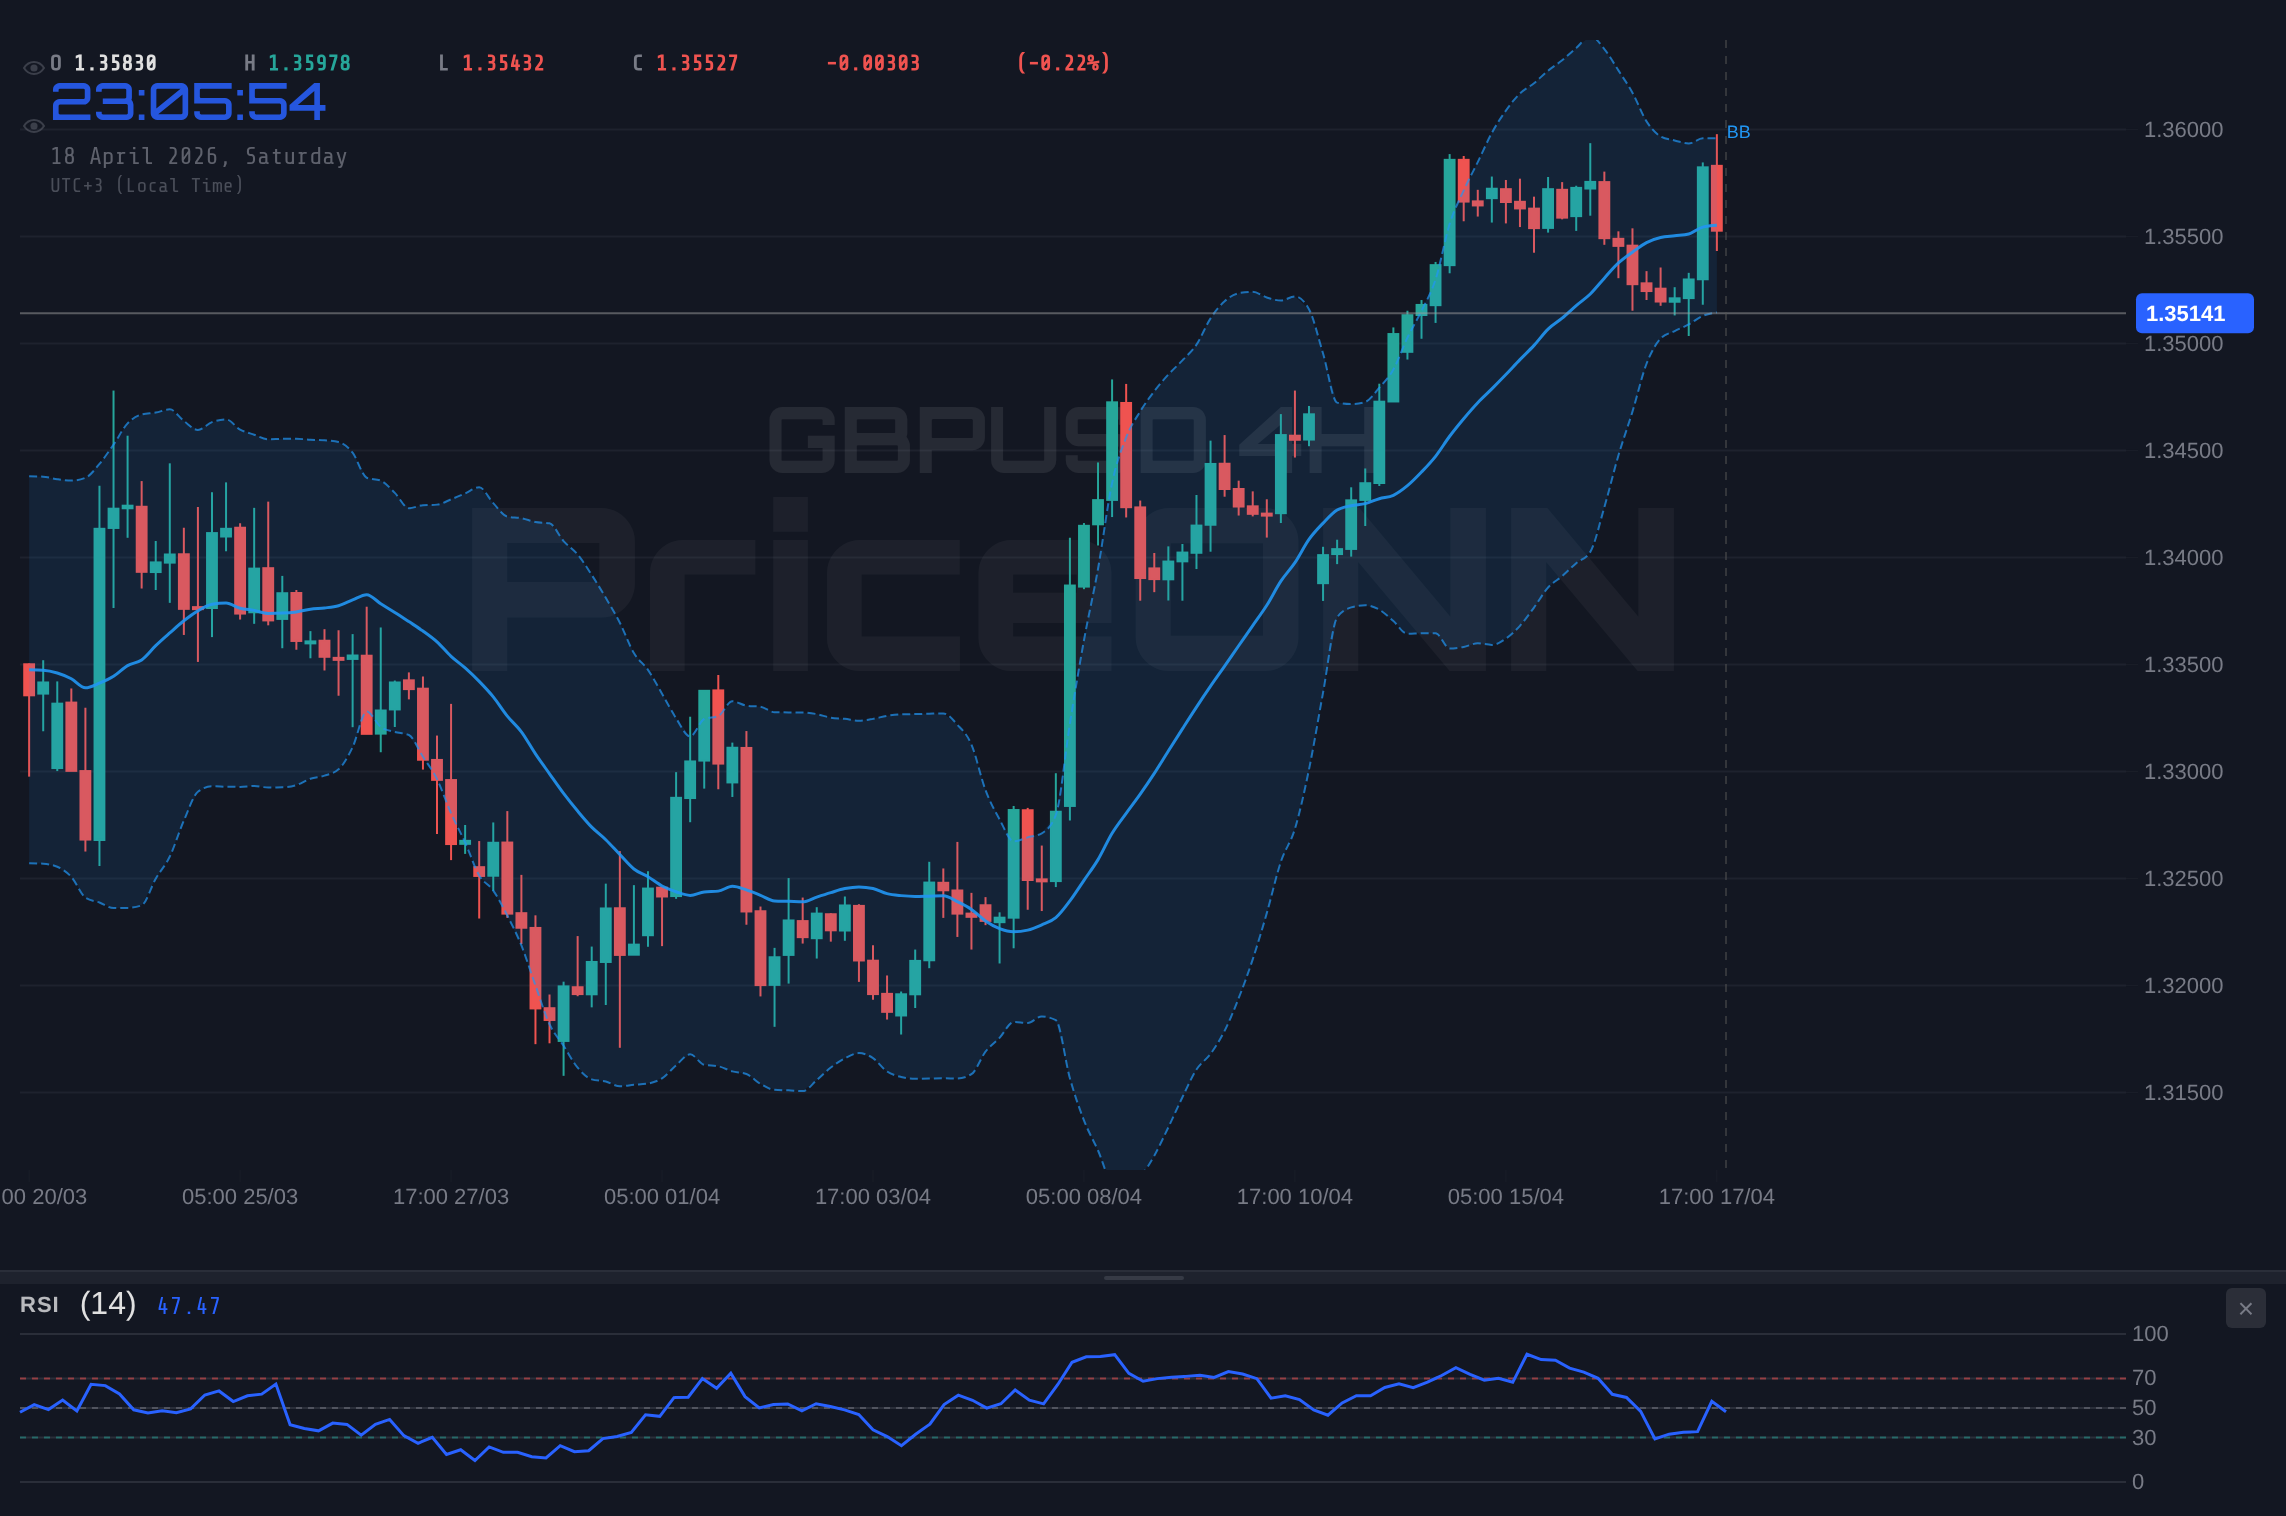Click the 1.33500 price axis label
This screenshot has height=1516, width=2286.
(x=2183, y=665)
